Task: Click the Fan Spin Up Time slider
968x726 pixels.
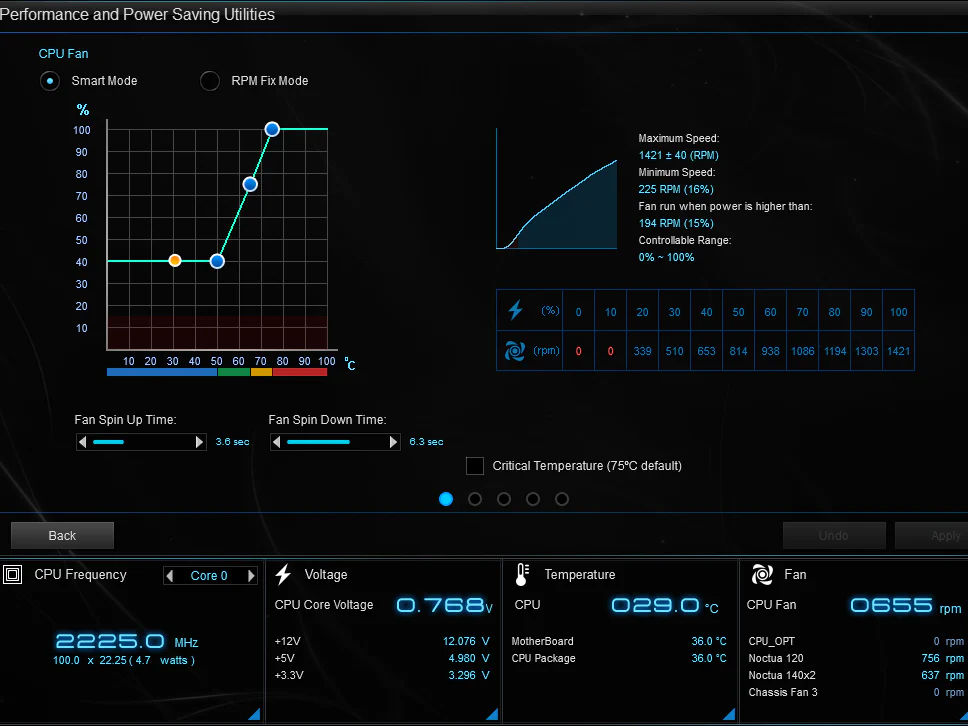Action: click(140, 442)
